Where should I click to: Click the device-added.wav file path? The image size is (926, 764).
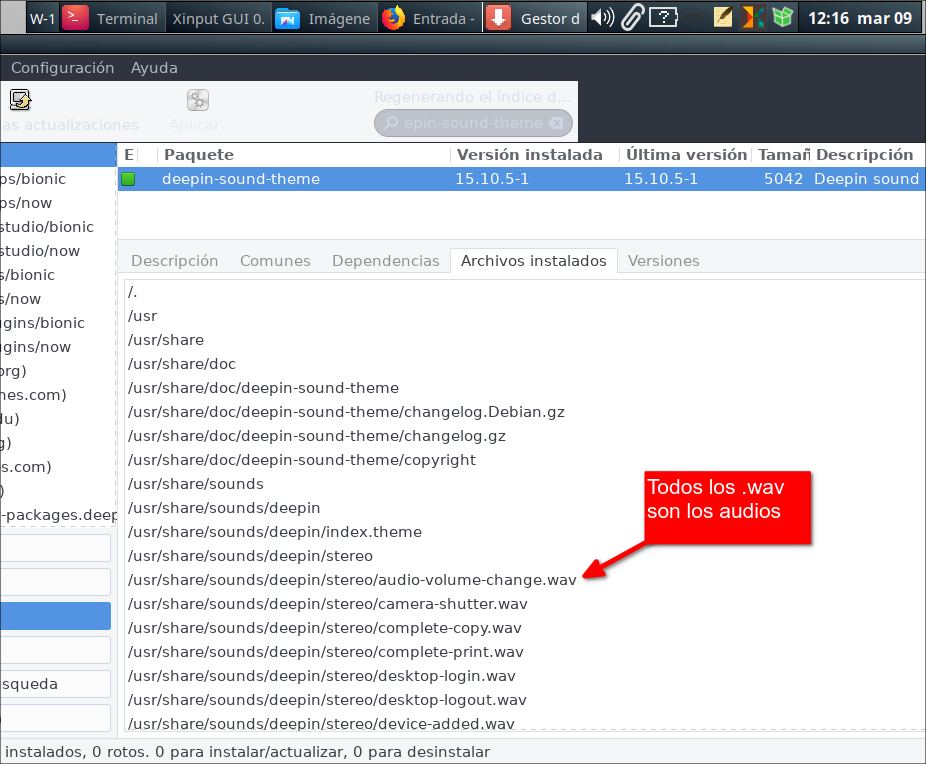tap(321, 723)
